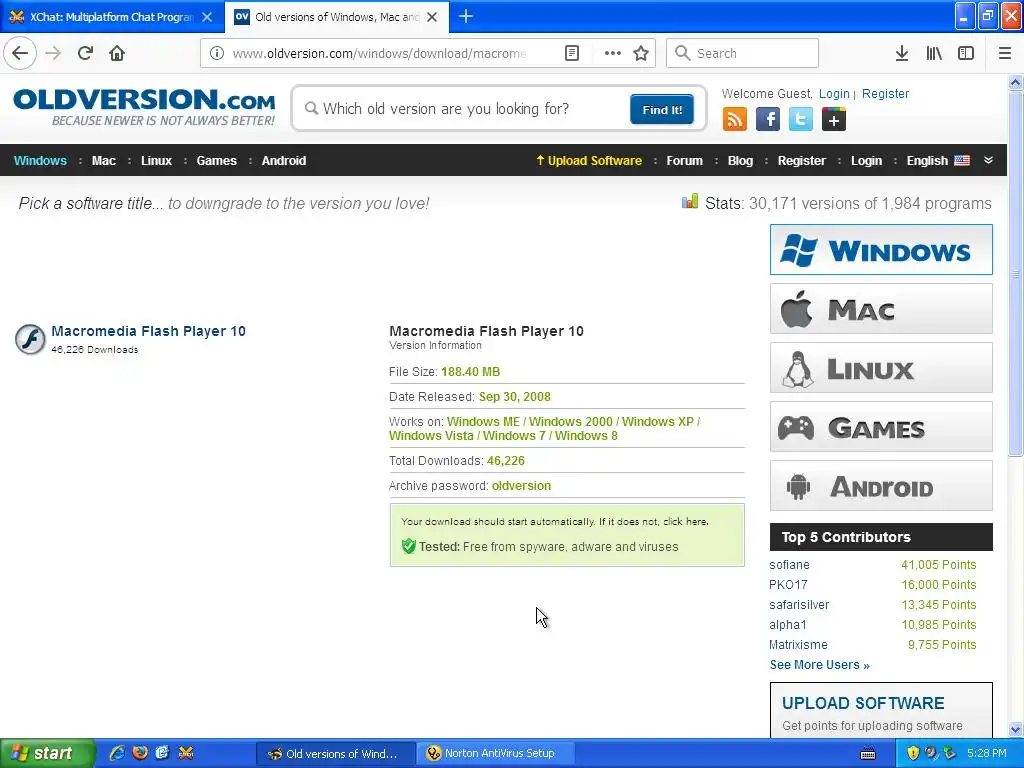Expand the language chevron dropdown

pyautogui.click(x=988, y=160)
